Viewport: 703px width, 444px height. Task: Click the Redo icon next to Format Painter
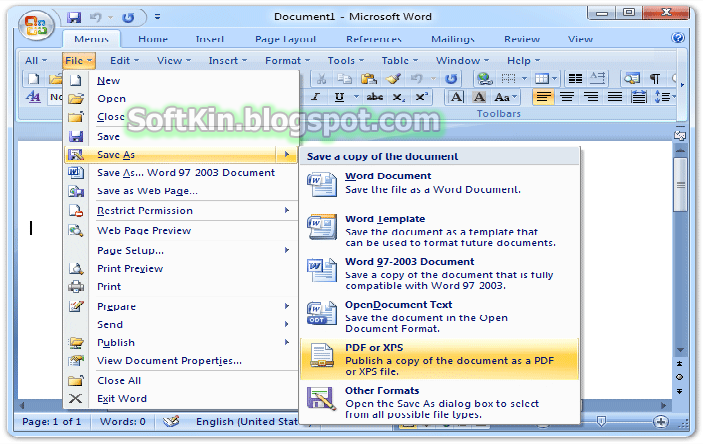(x=451, y=79)
